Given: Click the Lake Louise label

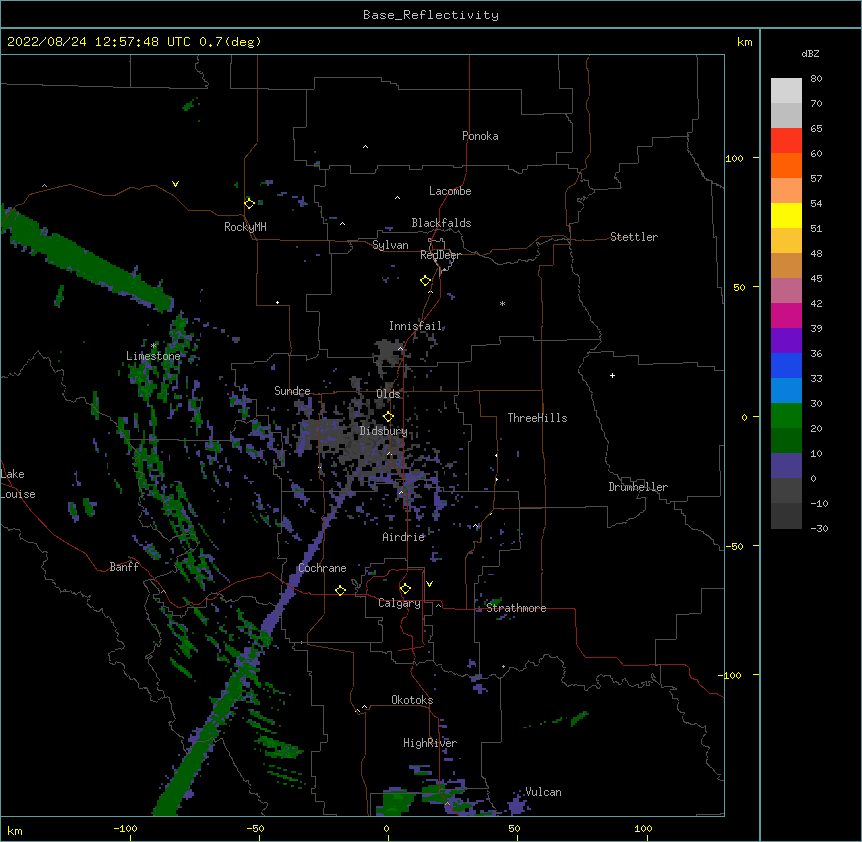Looking at the screenshot, I should [16, 484].
